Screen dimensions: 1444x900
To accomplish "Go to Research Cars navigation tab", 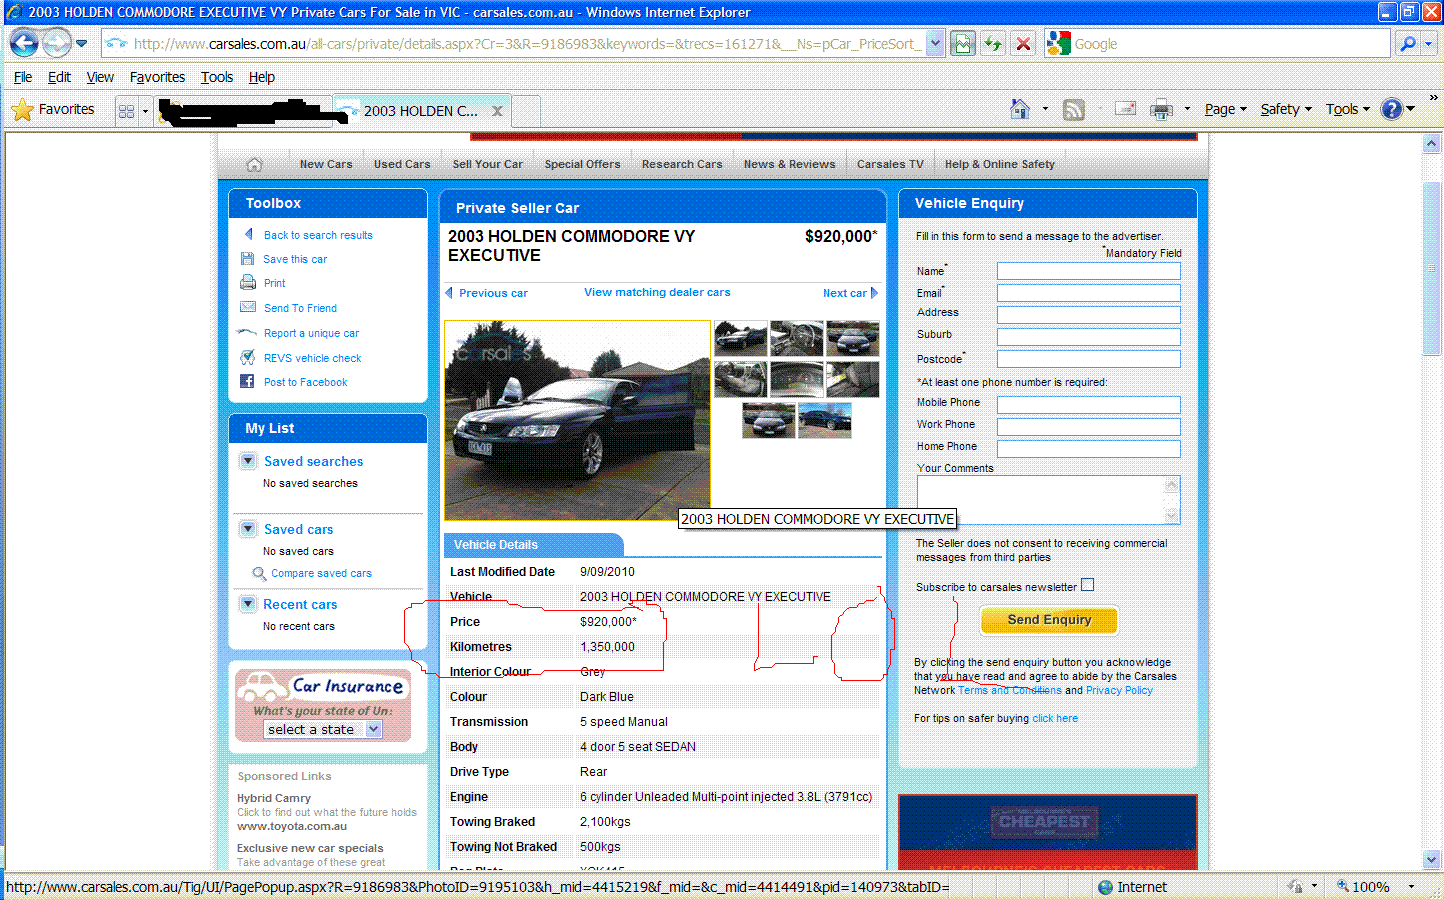I will pyautogui.click(x=681, y=164).
